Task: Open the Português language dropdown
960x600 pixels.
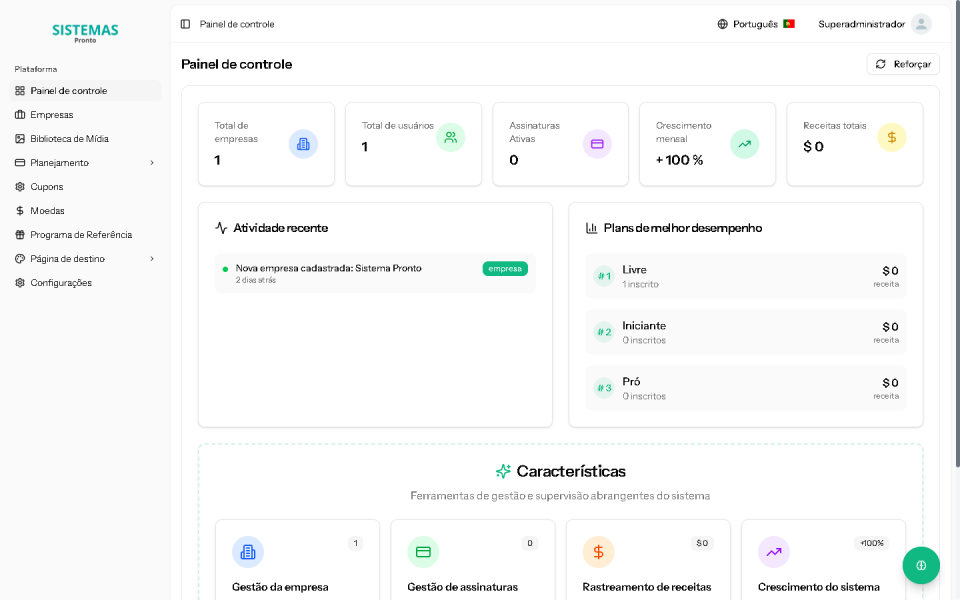Action: point(755,24)
